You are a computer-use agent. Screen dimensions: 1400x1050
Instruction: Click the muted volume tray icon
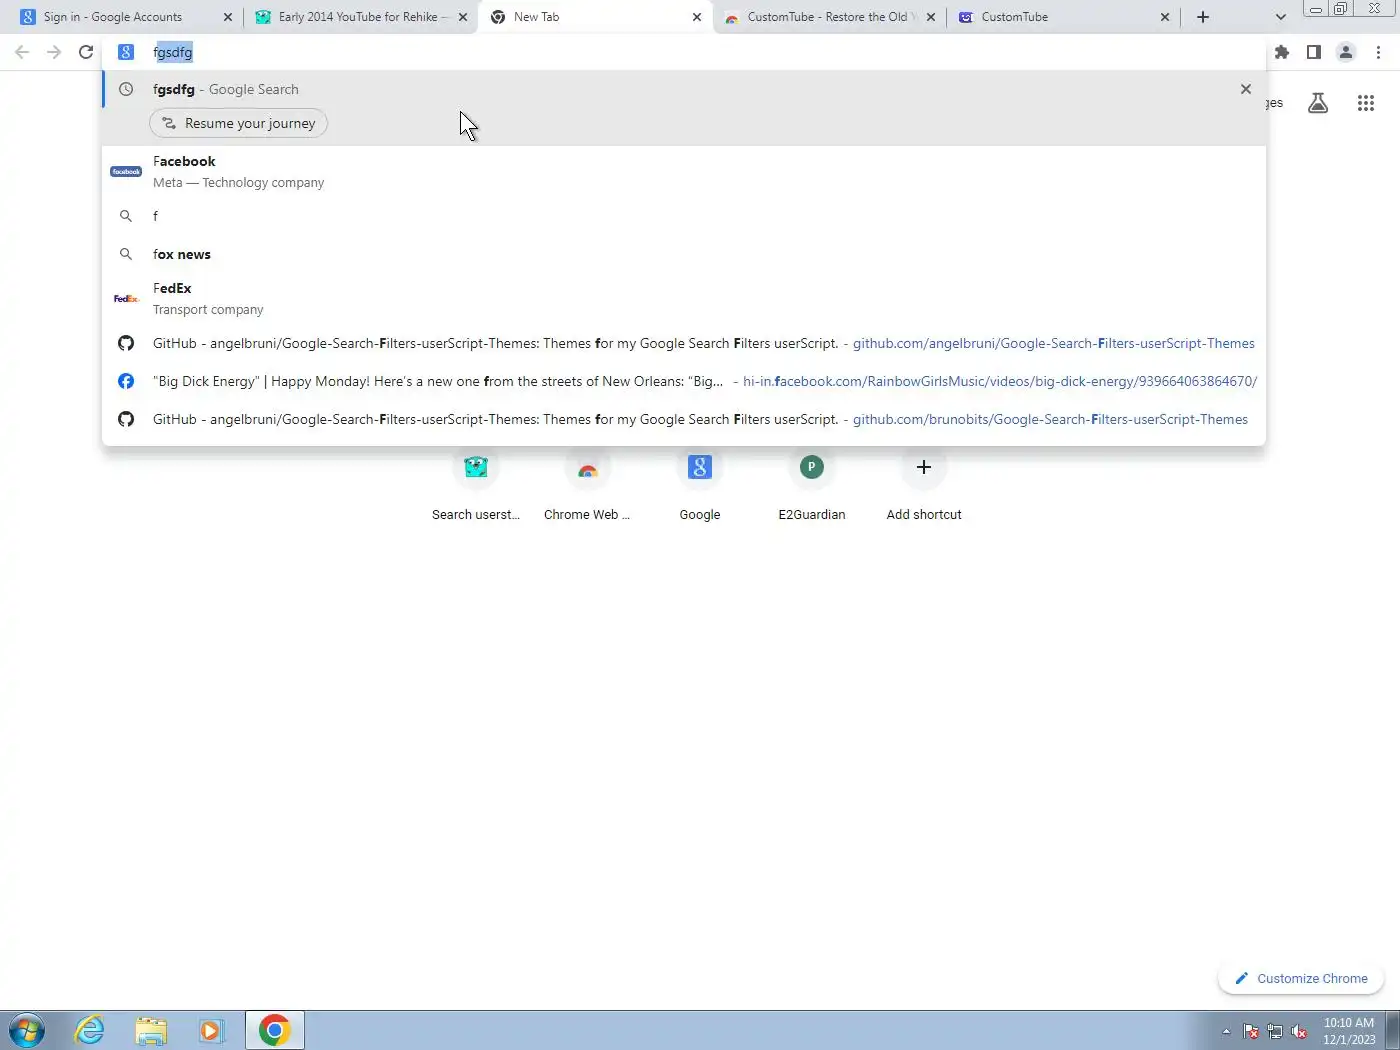click(x=1299, y=1031)
